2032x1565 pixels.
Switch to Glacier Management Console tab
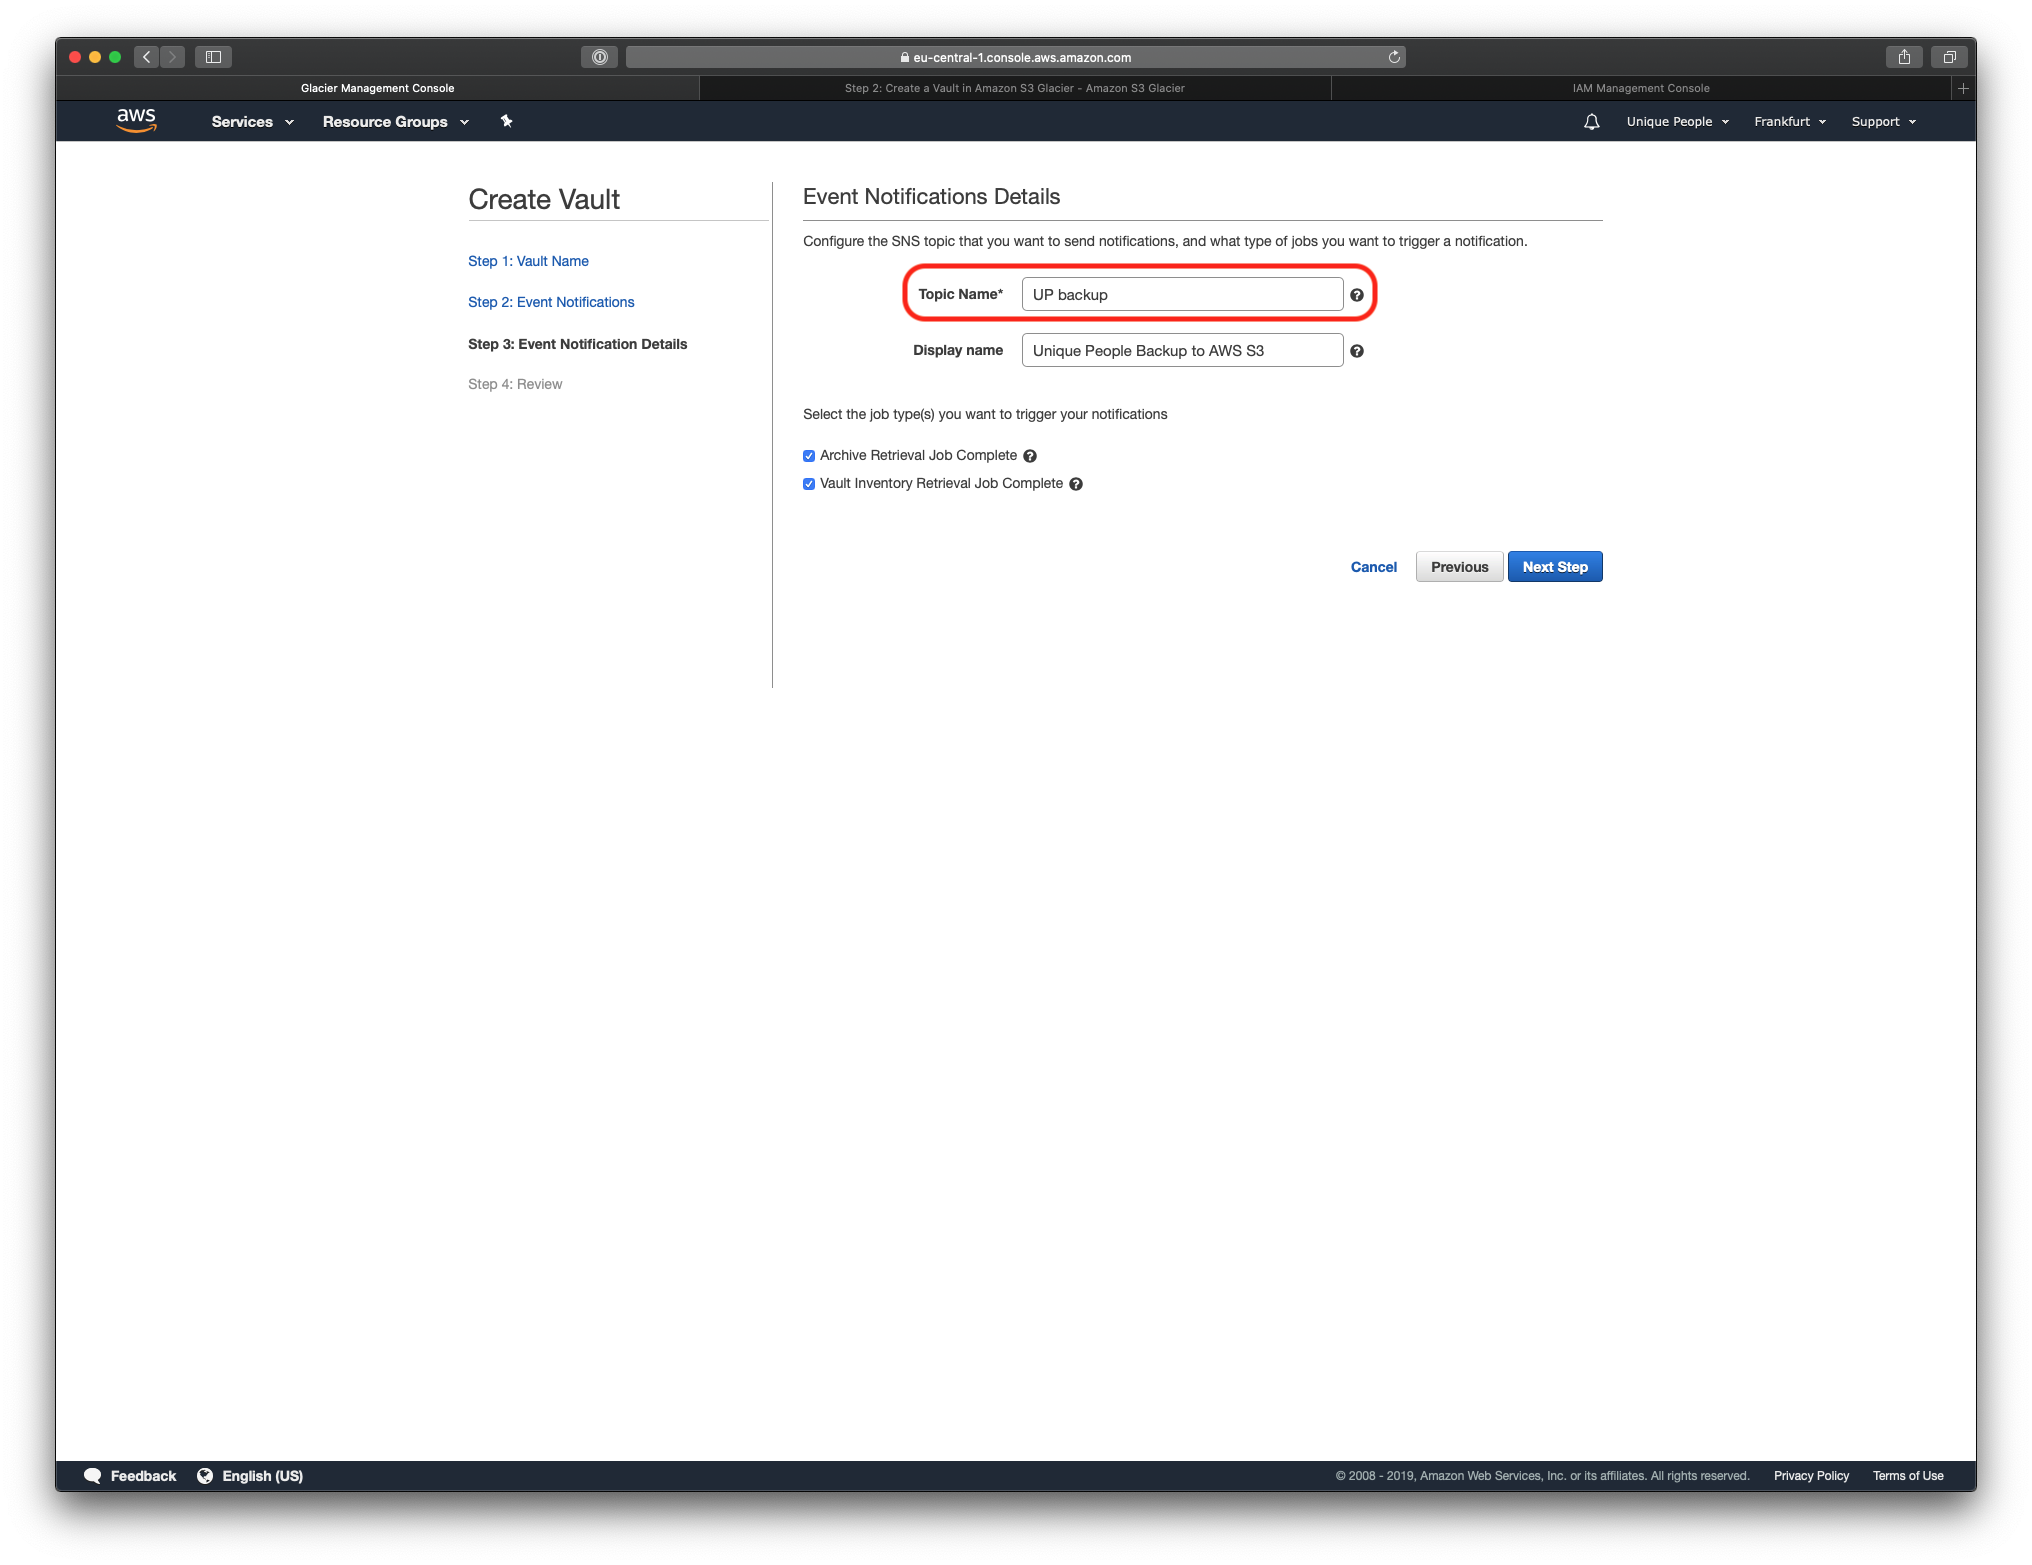point(377,88)
